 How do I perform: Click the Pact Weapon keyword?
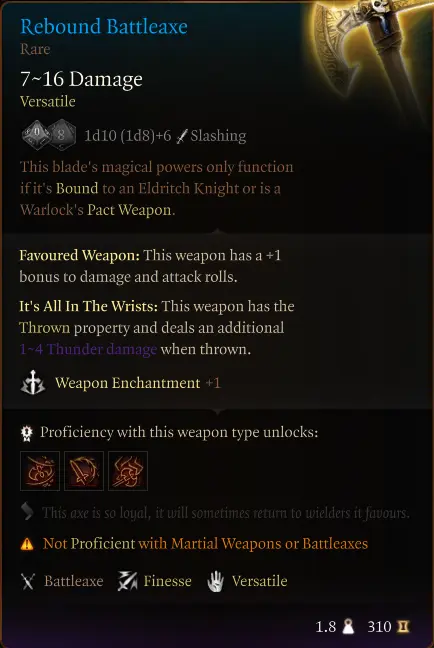pos(129,210)
